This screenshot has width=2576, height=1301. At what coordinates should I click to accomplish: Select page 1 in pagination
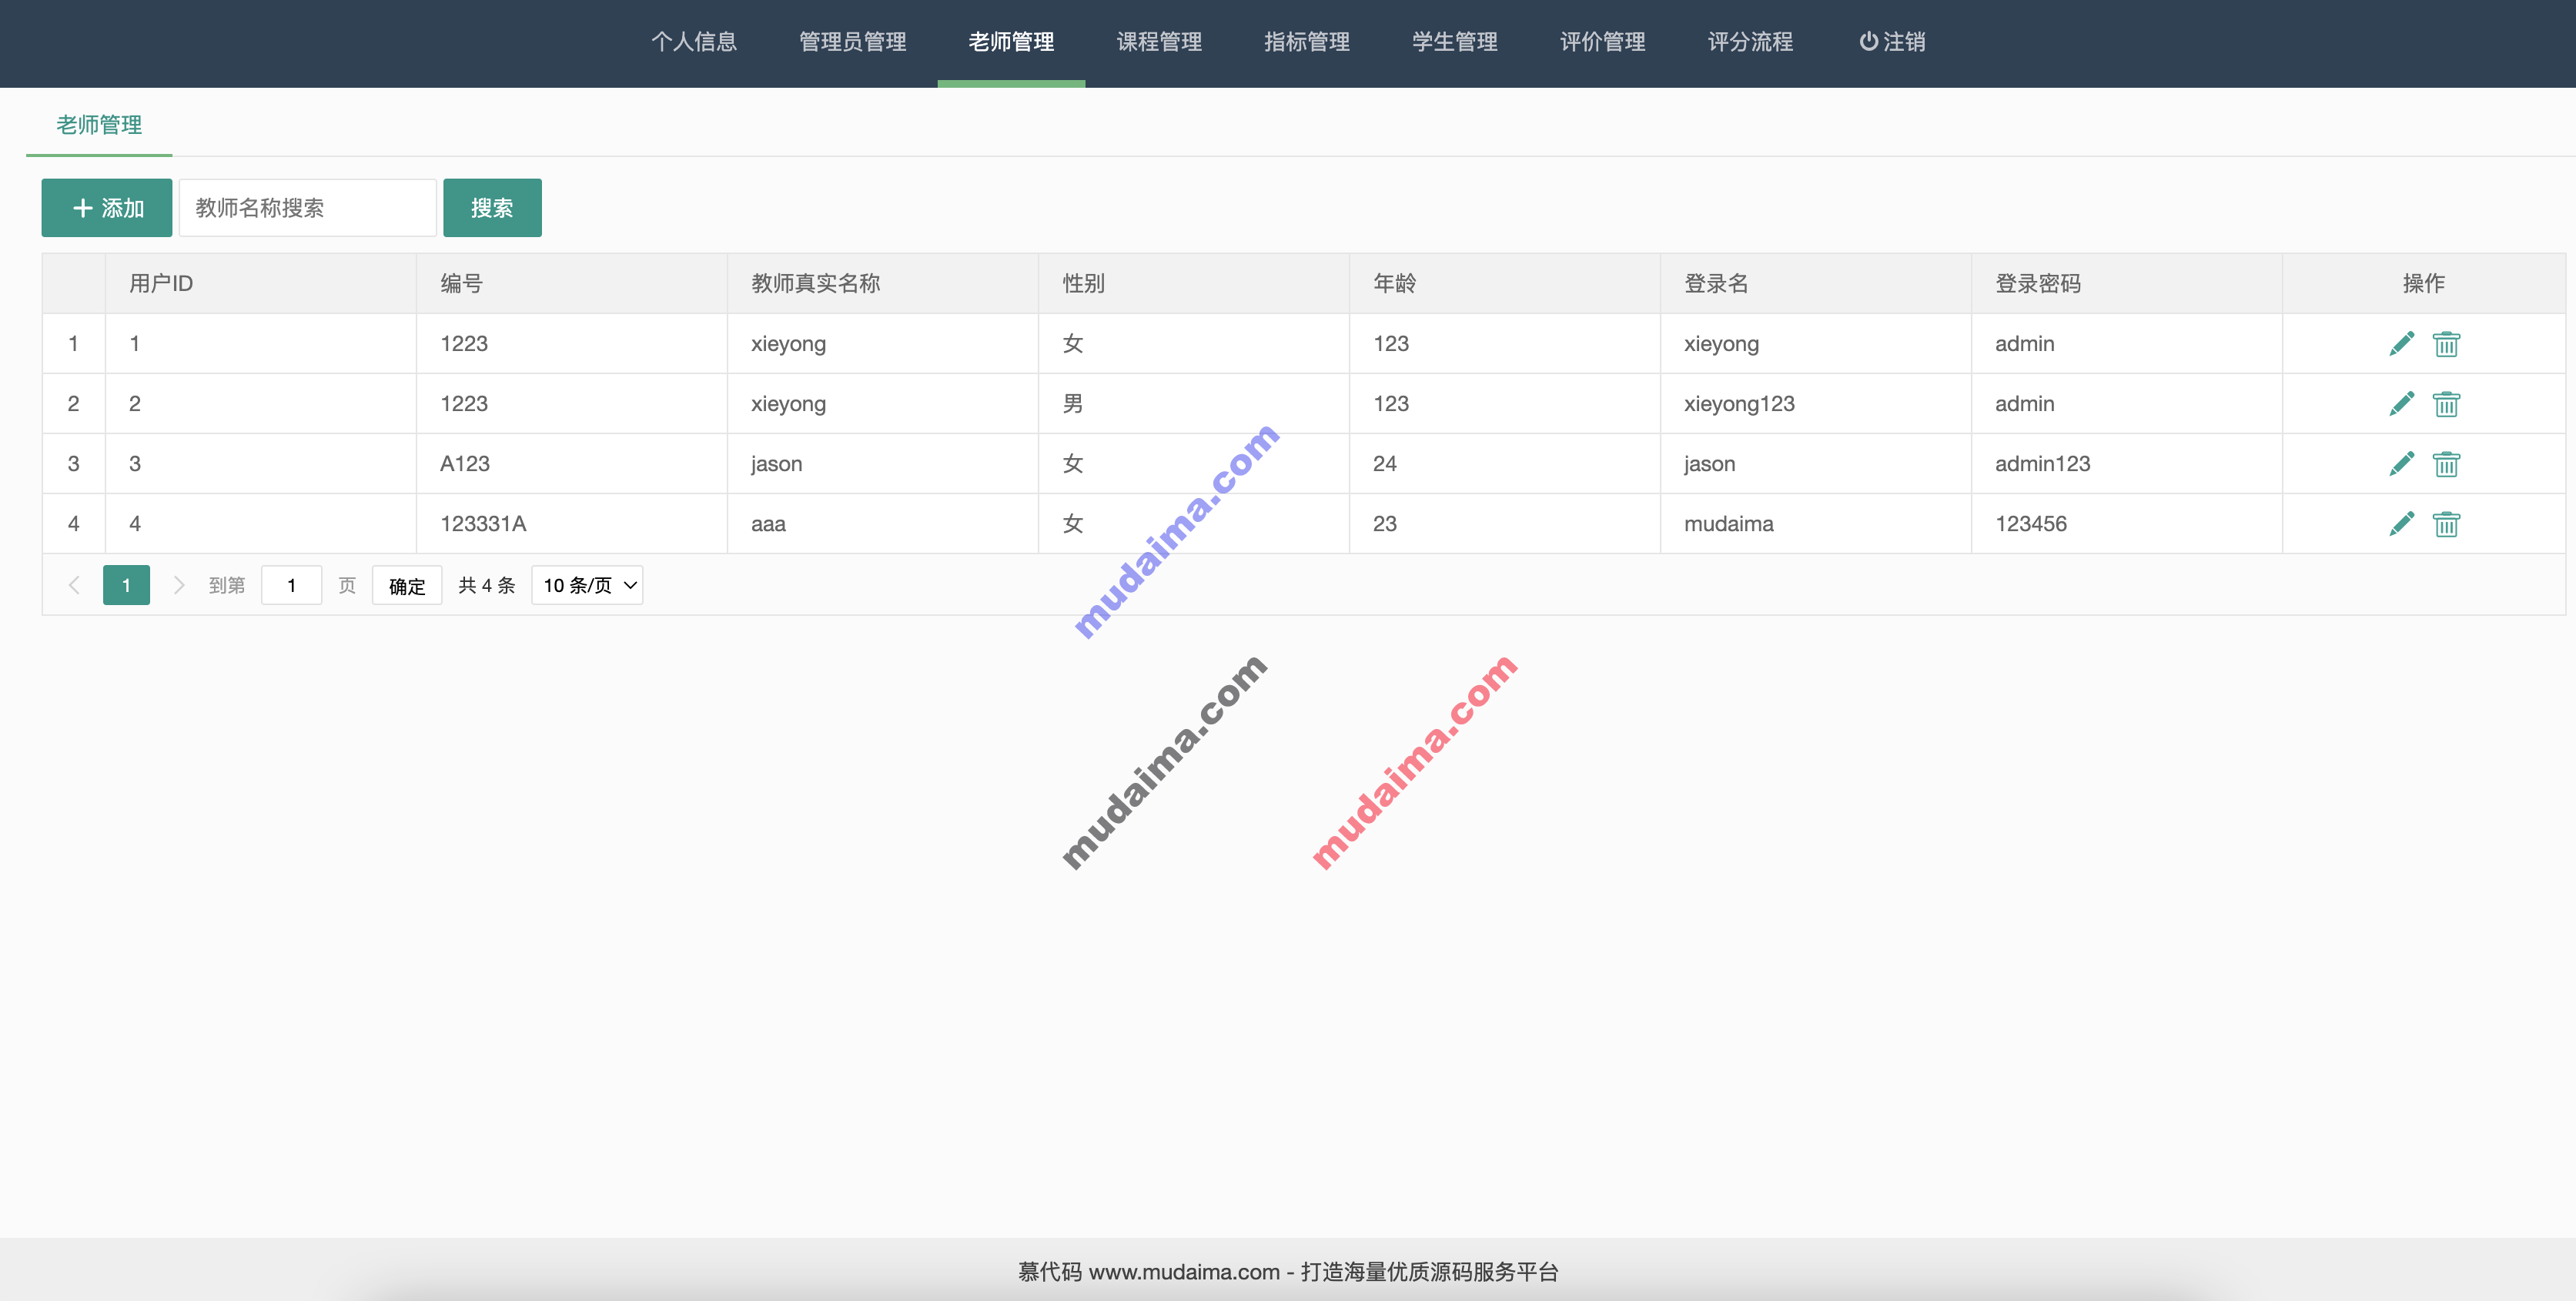click(126, 585)
